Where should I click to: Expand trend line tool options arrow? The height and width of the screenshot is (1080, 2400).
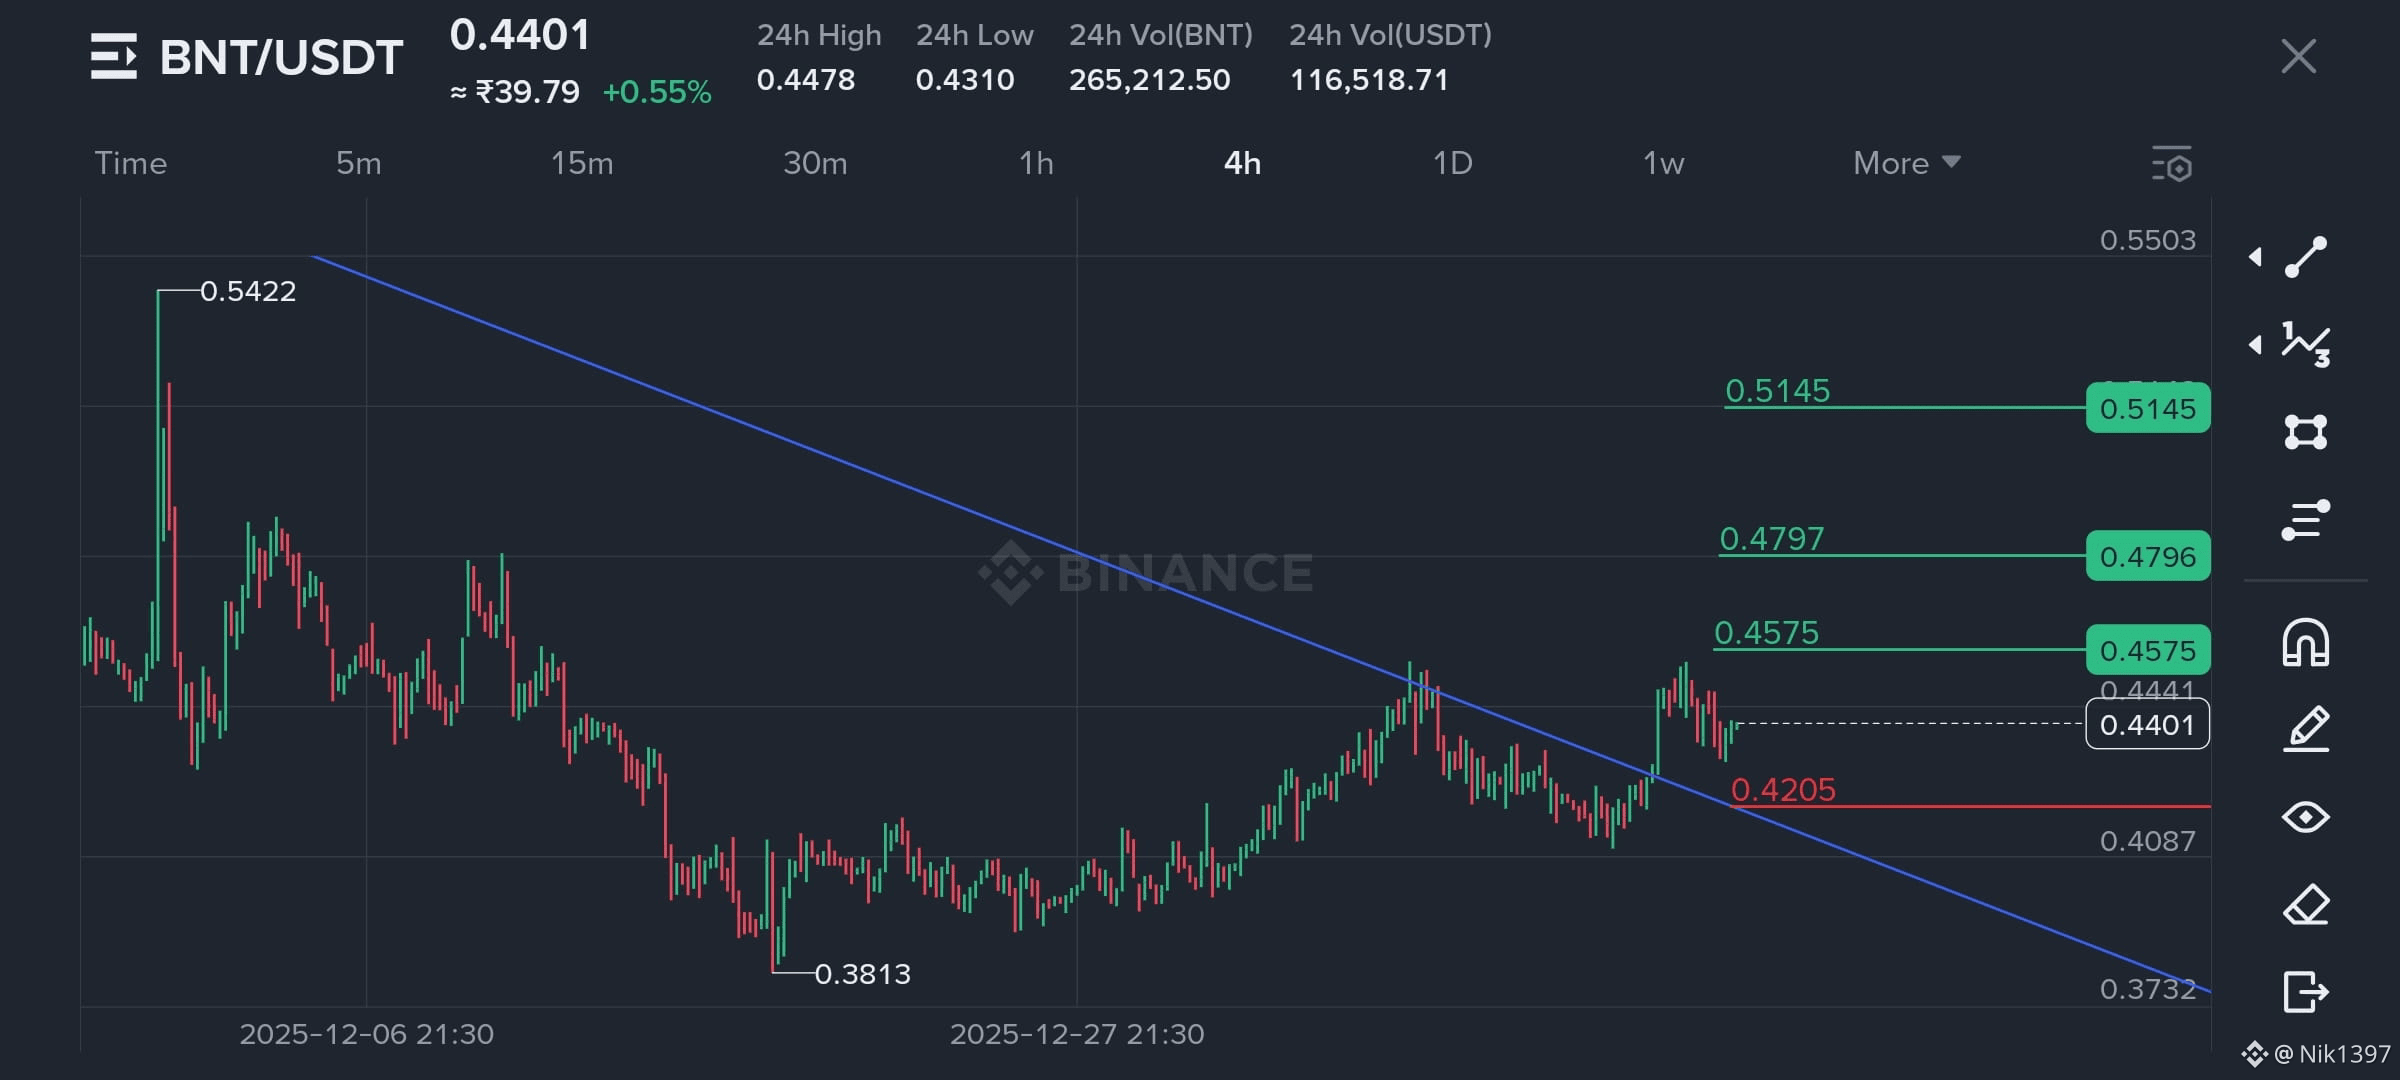pyautogui.click(x=2256, y=257)
